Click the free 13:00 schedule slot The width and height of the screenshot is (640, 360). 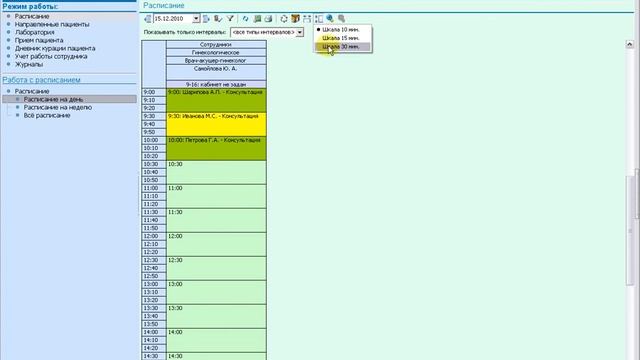(x=216, y=292)
